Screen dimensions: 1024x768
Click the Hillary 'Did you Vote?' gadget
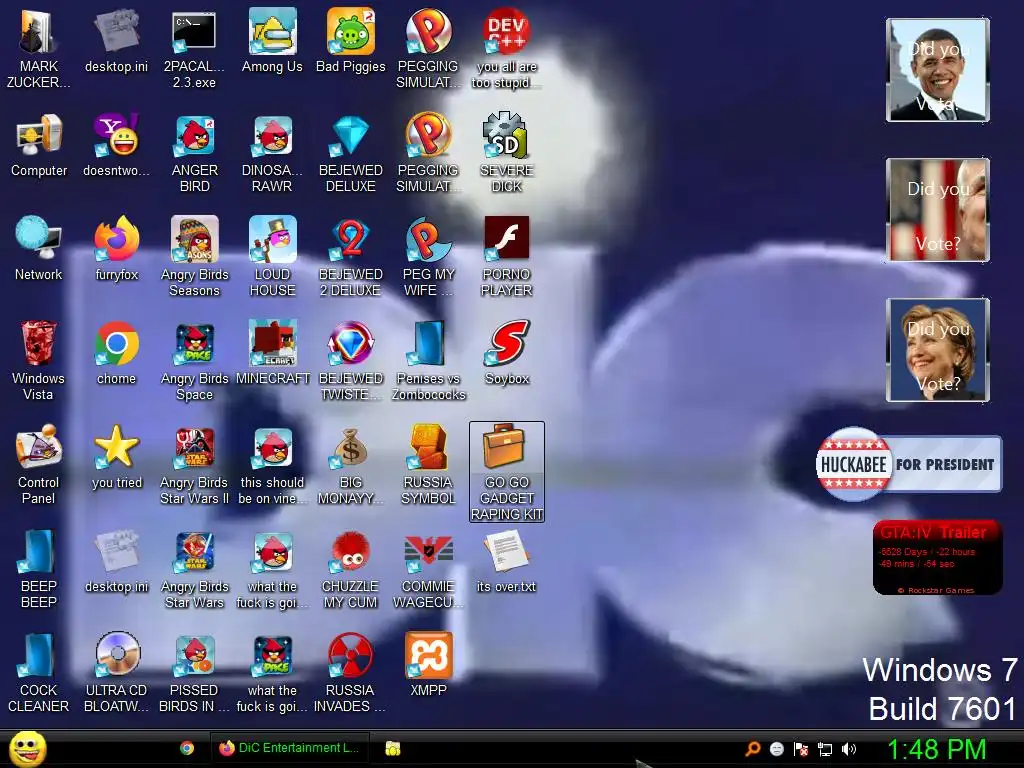tap(938, 350)
